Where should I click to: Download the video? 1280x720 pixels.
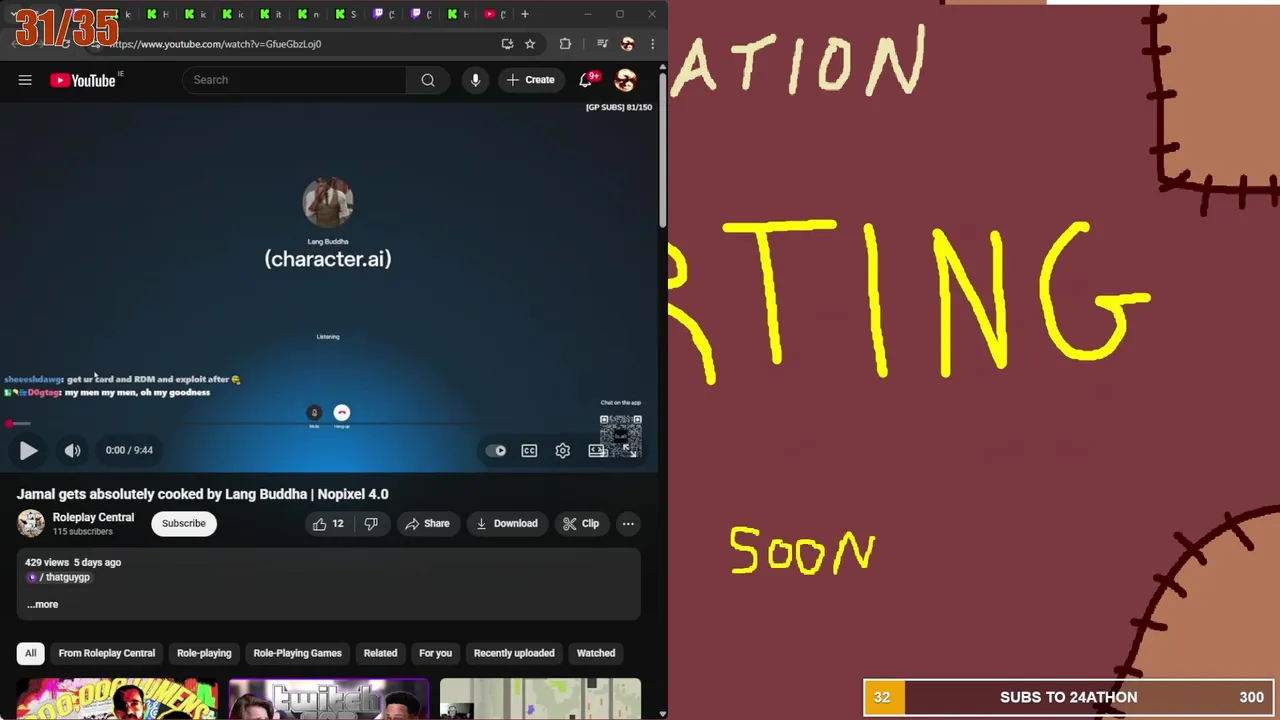[x=507, y=524]
